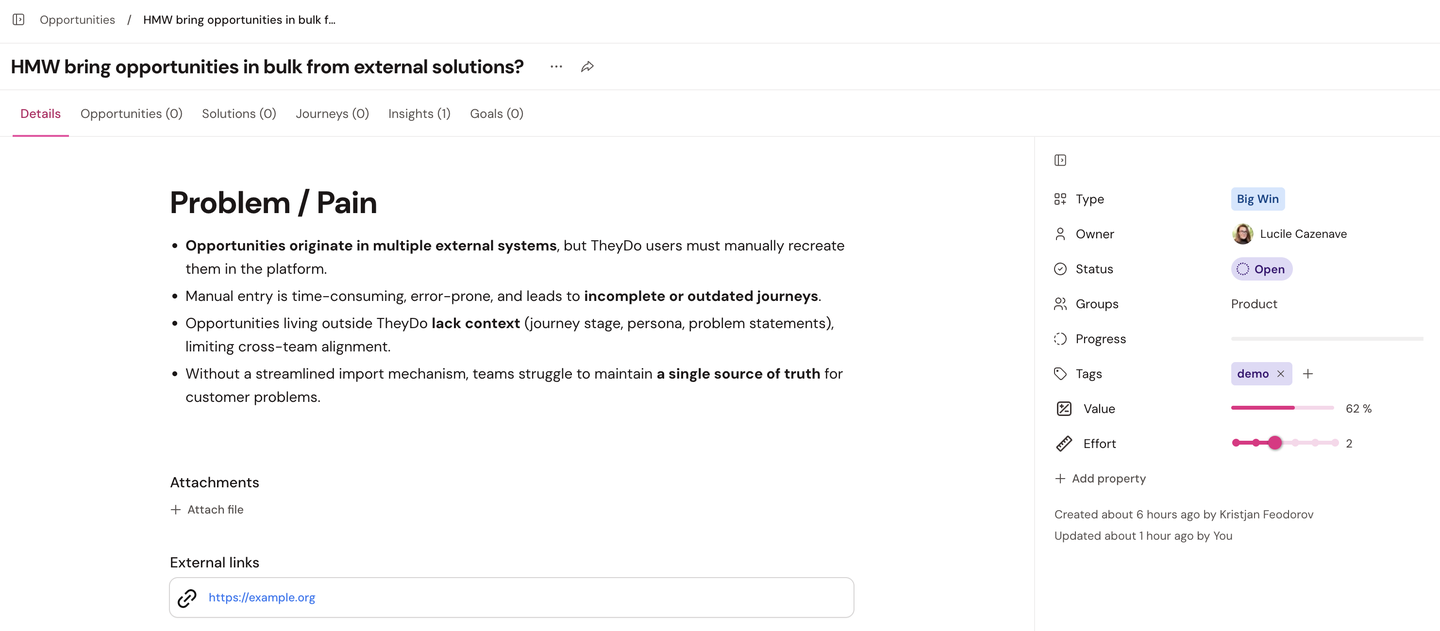Select the Owner person icon

(1060, 233)
